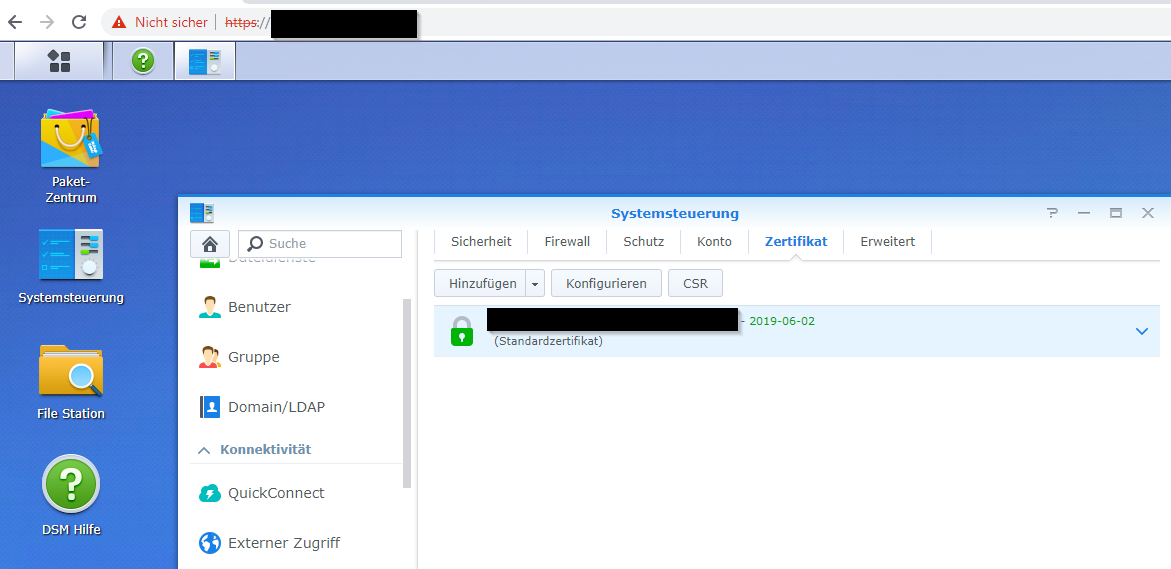Open Paket-Zentrum desktop icon

coord(70,140)
